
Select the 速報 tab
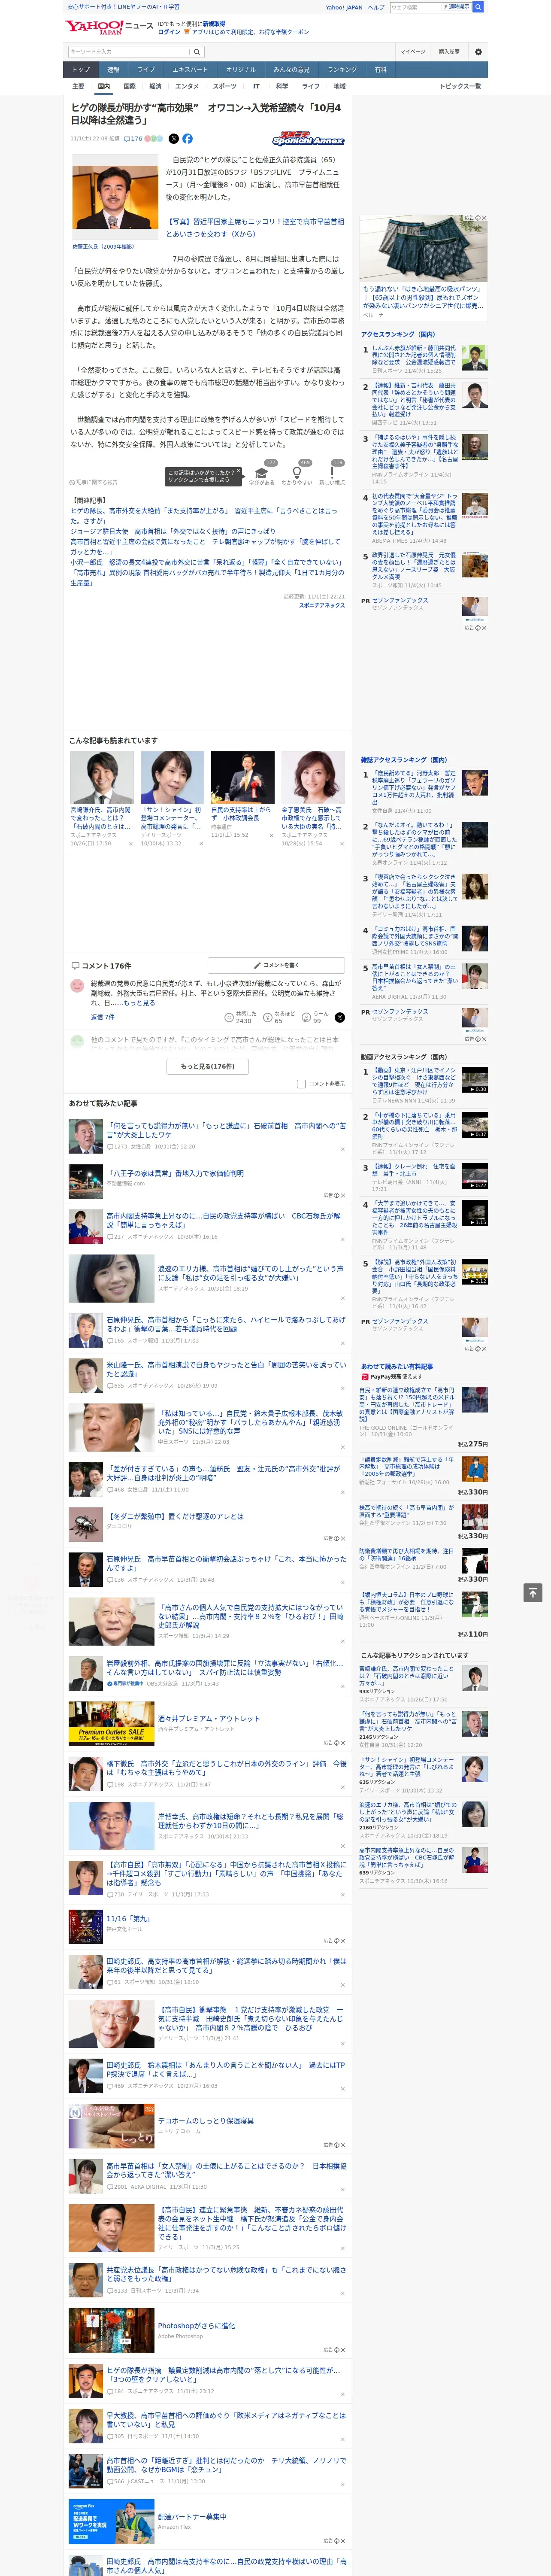click(x=113, y=70)
